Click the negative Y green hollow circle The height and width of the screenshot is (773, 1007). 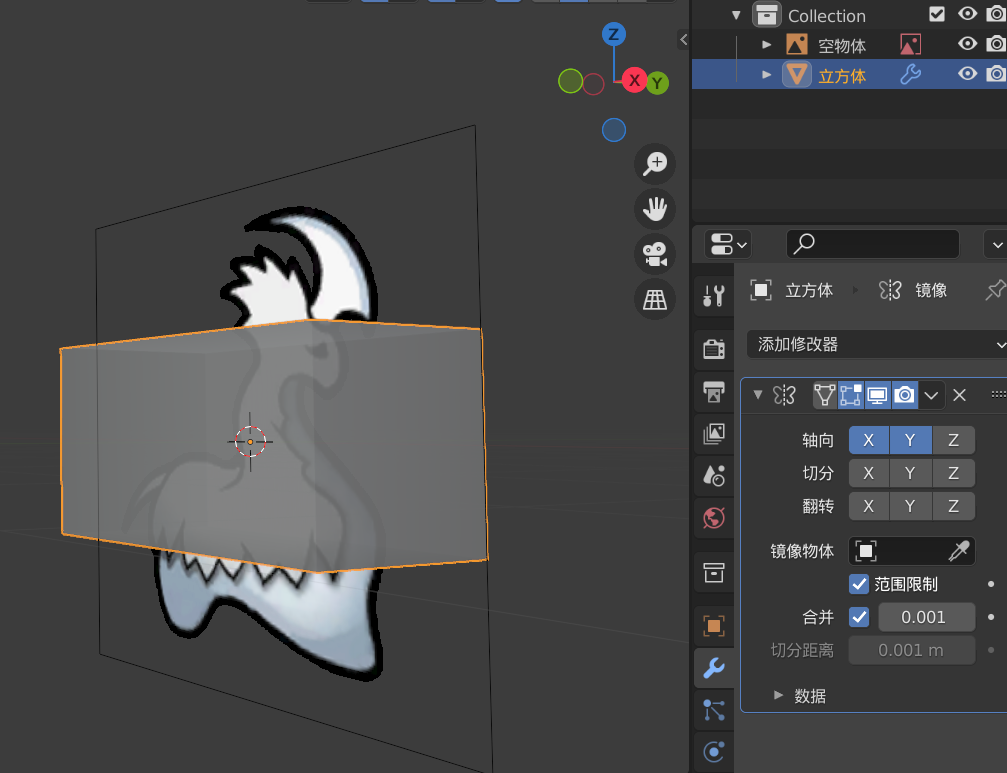(x=570, y=82)
